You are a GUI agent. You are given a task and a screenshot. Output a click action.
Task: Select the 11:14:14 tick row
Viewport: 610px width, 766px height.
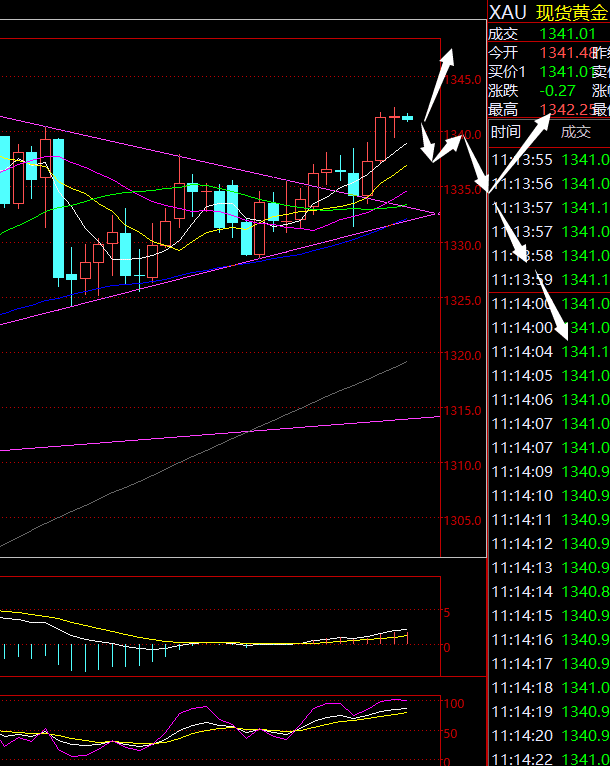pos(548,592)
